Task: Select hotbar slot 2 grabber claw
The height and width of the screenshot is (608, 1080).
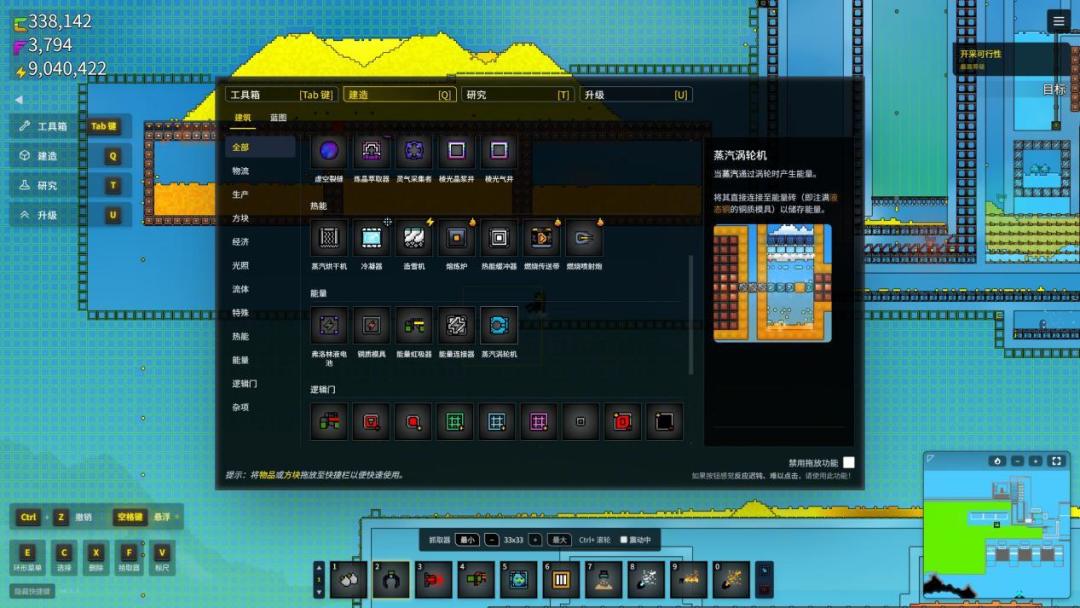Action: pos(391,580)
